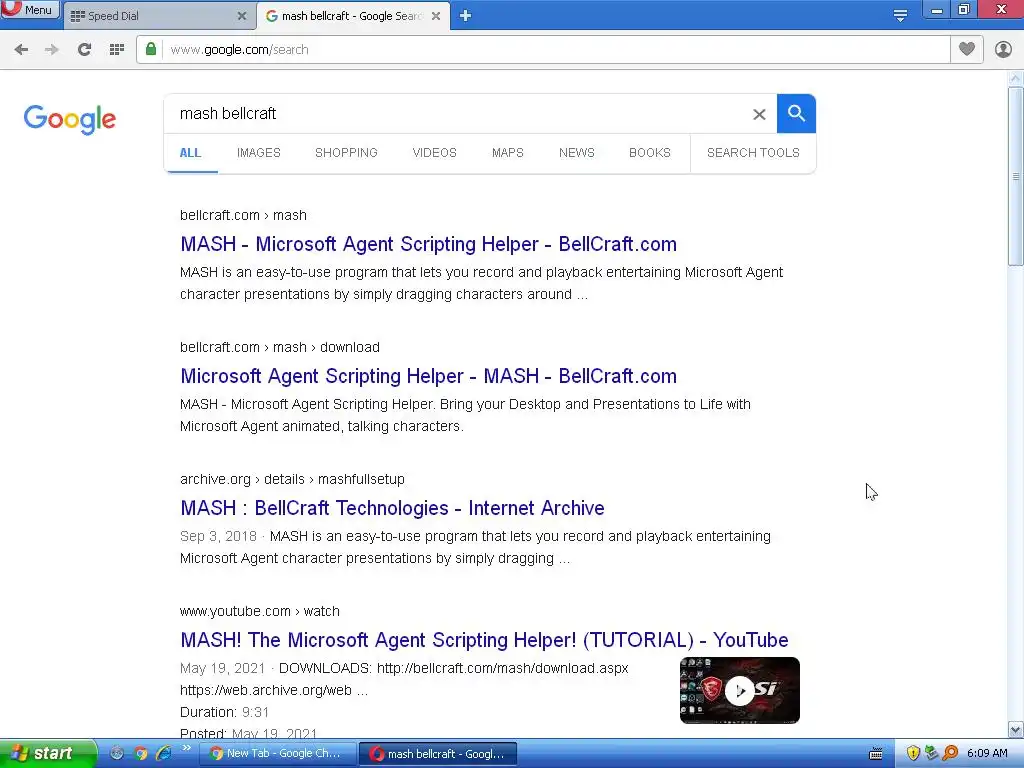Click the vertical scrollbar thumb
This screenshot has width=1024, height=768.
[x=1015, y=176]
